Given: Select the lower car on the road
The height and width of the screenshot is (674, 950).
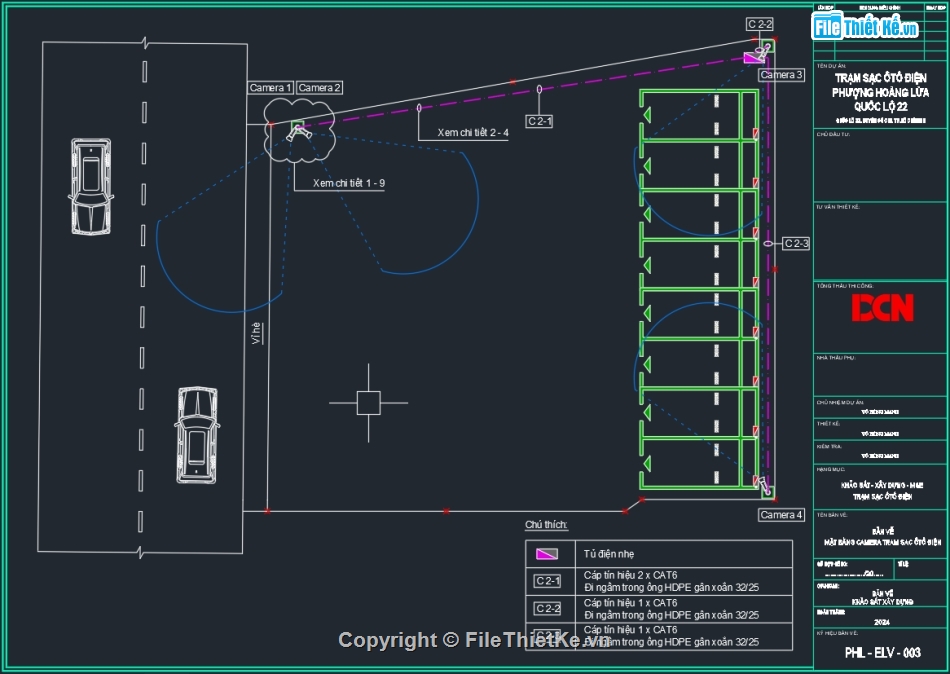Looking at the screenshot, I should pyautogui.click(x=197, y=435).
